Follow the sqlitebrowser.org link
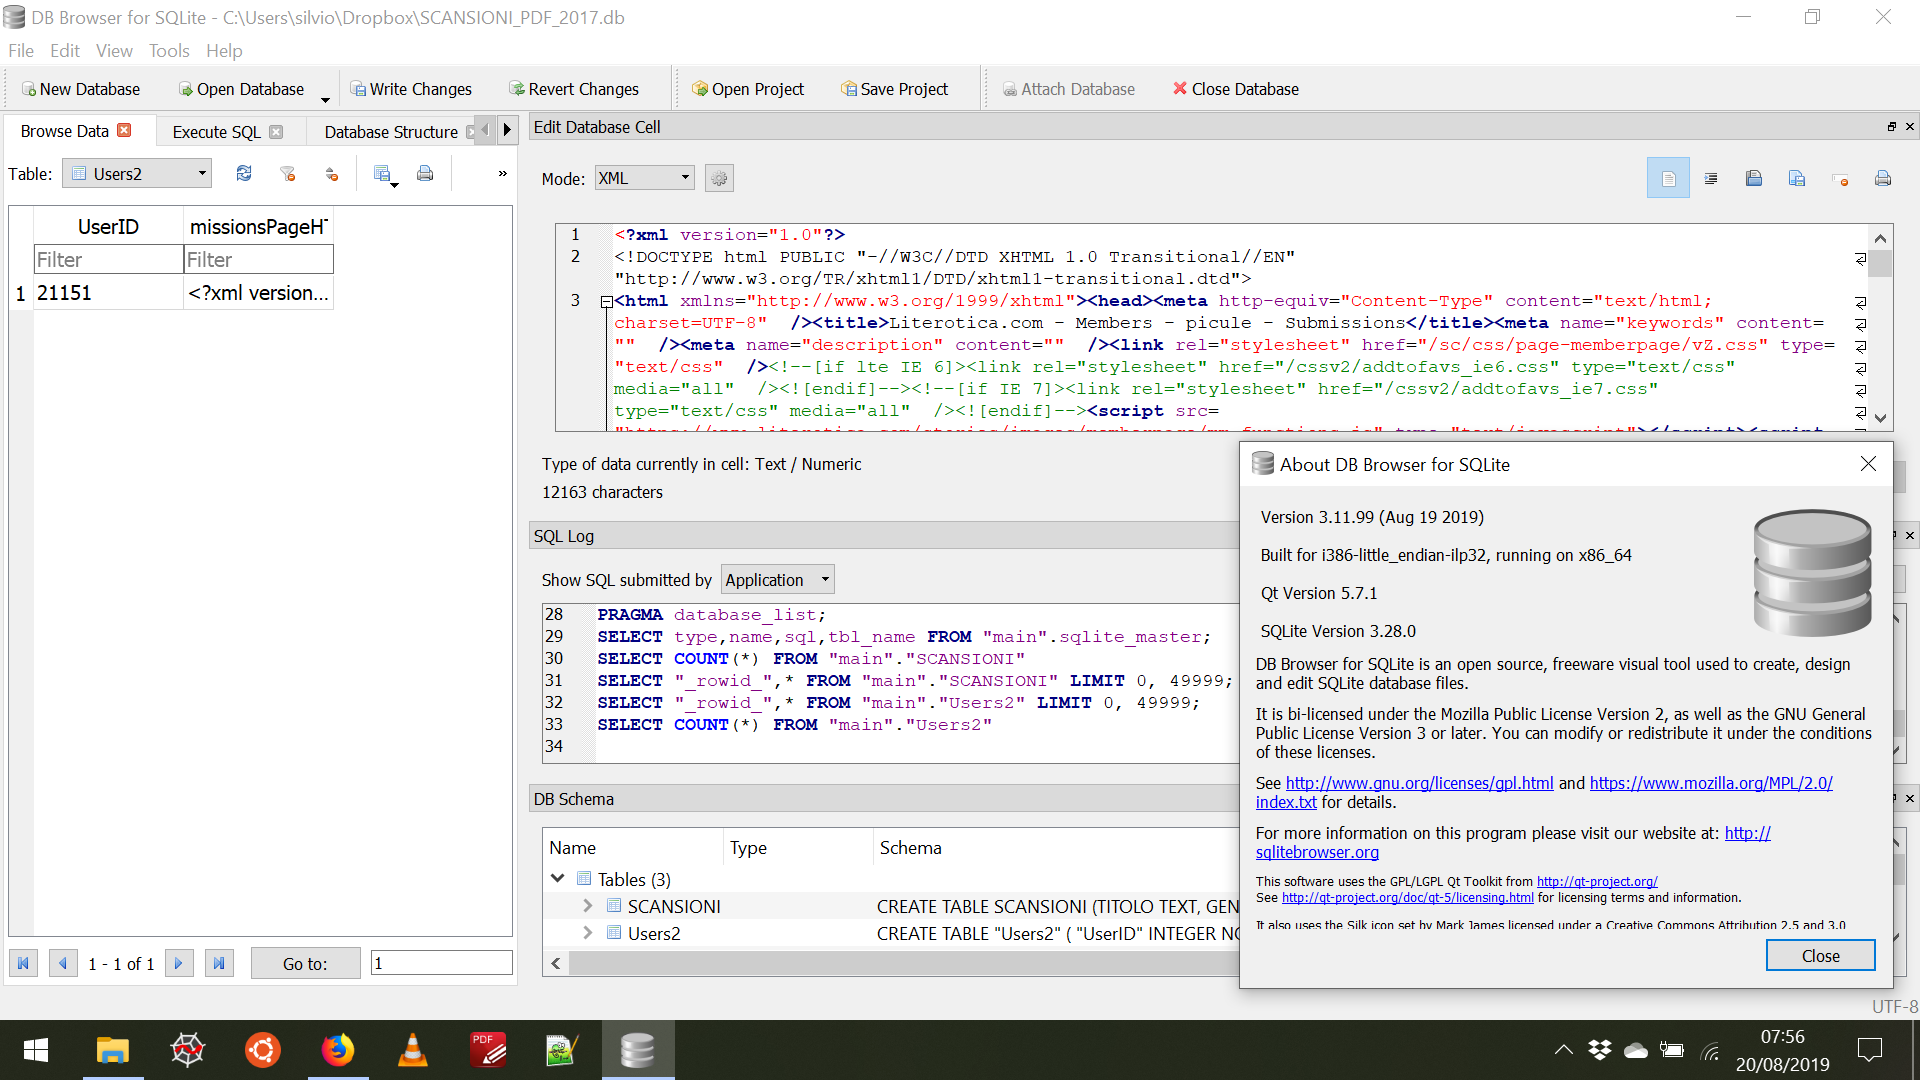The width and height of the screenshot is (1920, 1080). click(1316, 852)
